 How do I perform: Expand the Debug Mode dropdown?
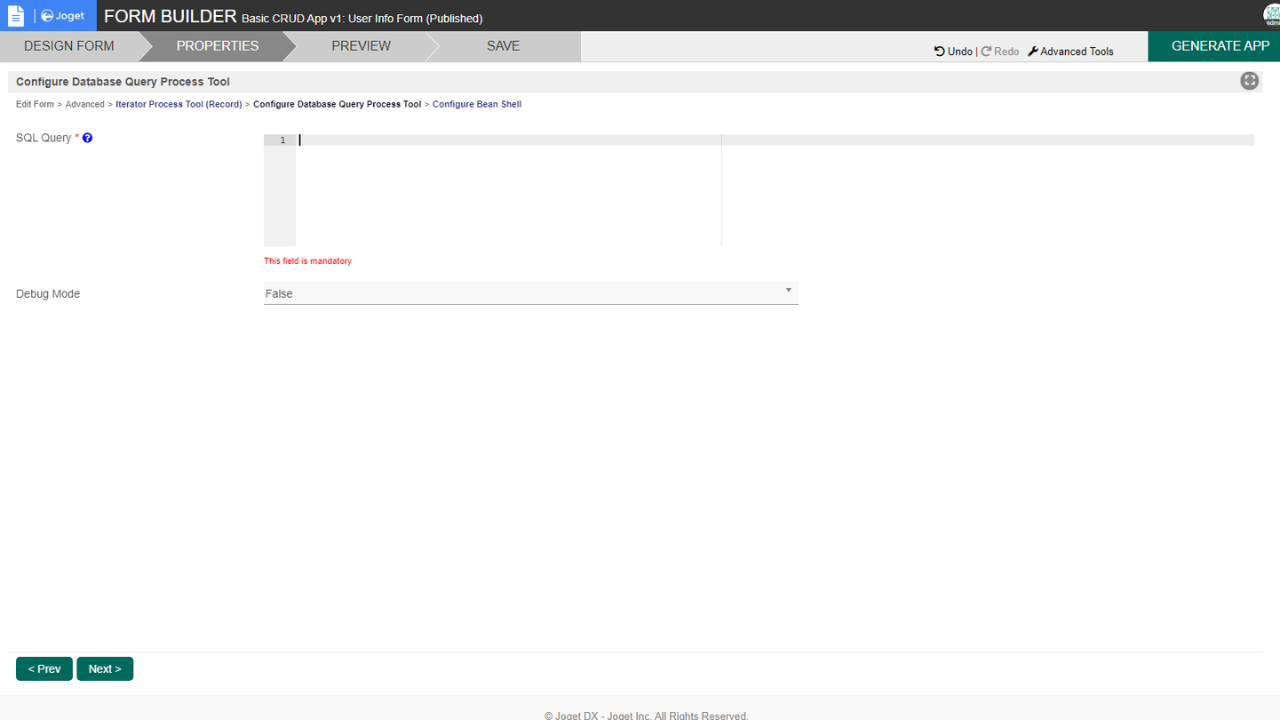click(x=530, y=293)
